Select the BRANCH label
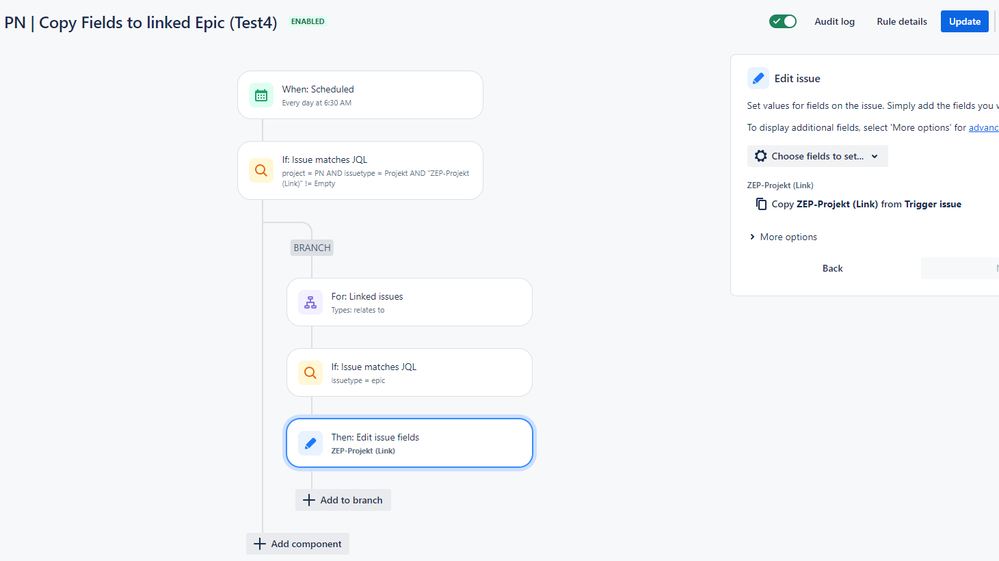999x561 pixels. tap(312, 248)
